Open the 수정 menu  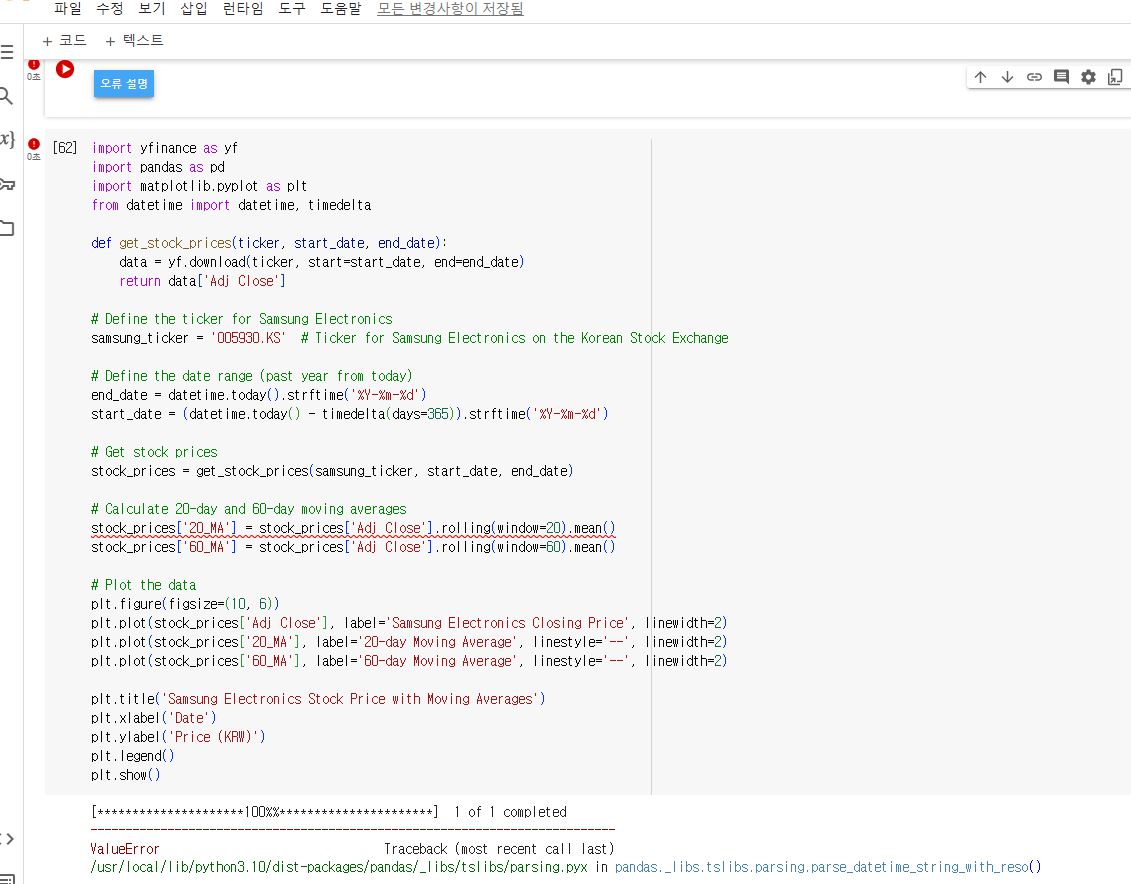point(110,9)
